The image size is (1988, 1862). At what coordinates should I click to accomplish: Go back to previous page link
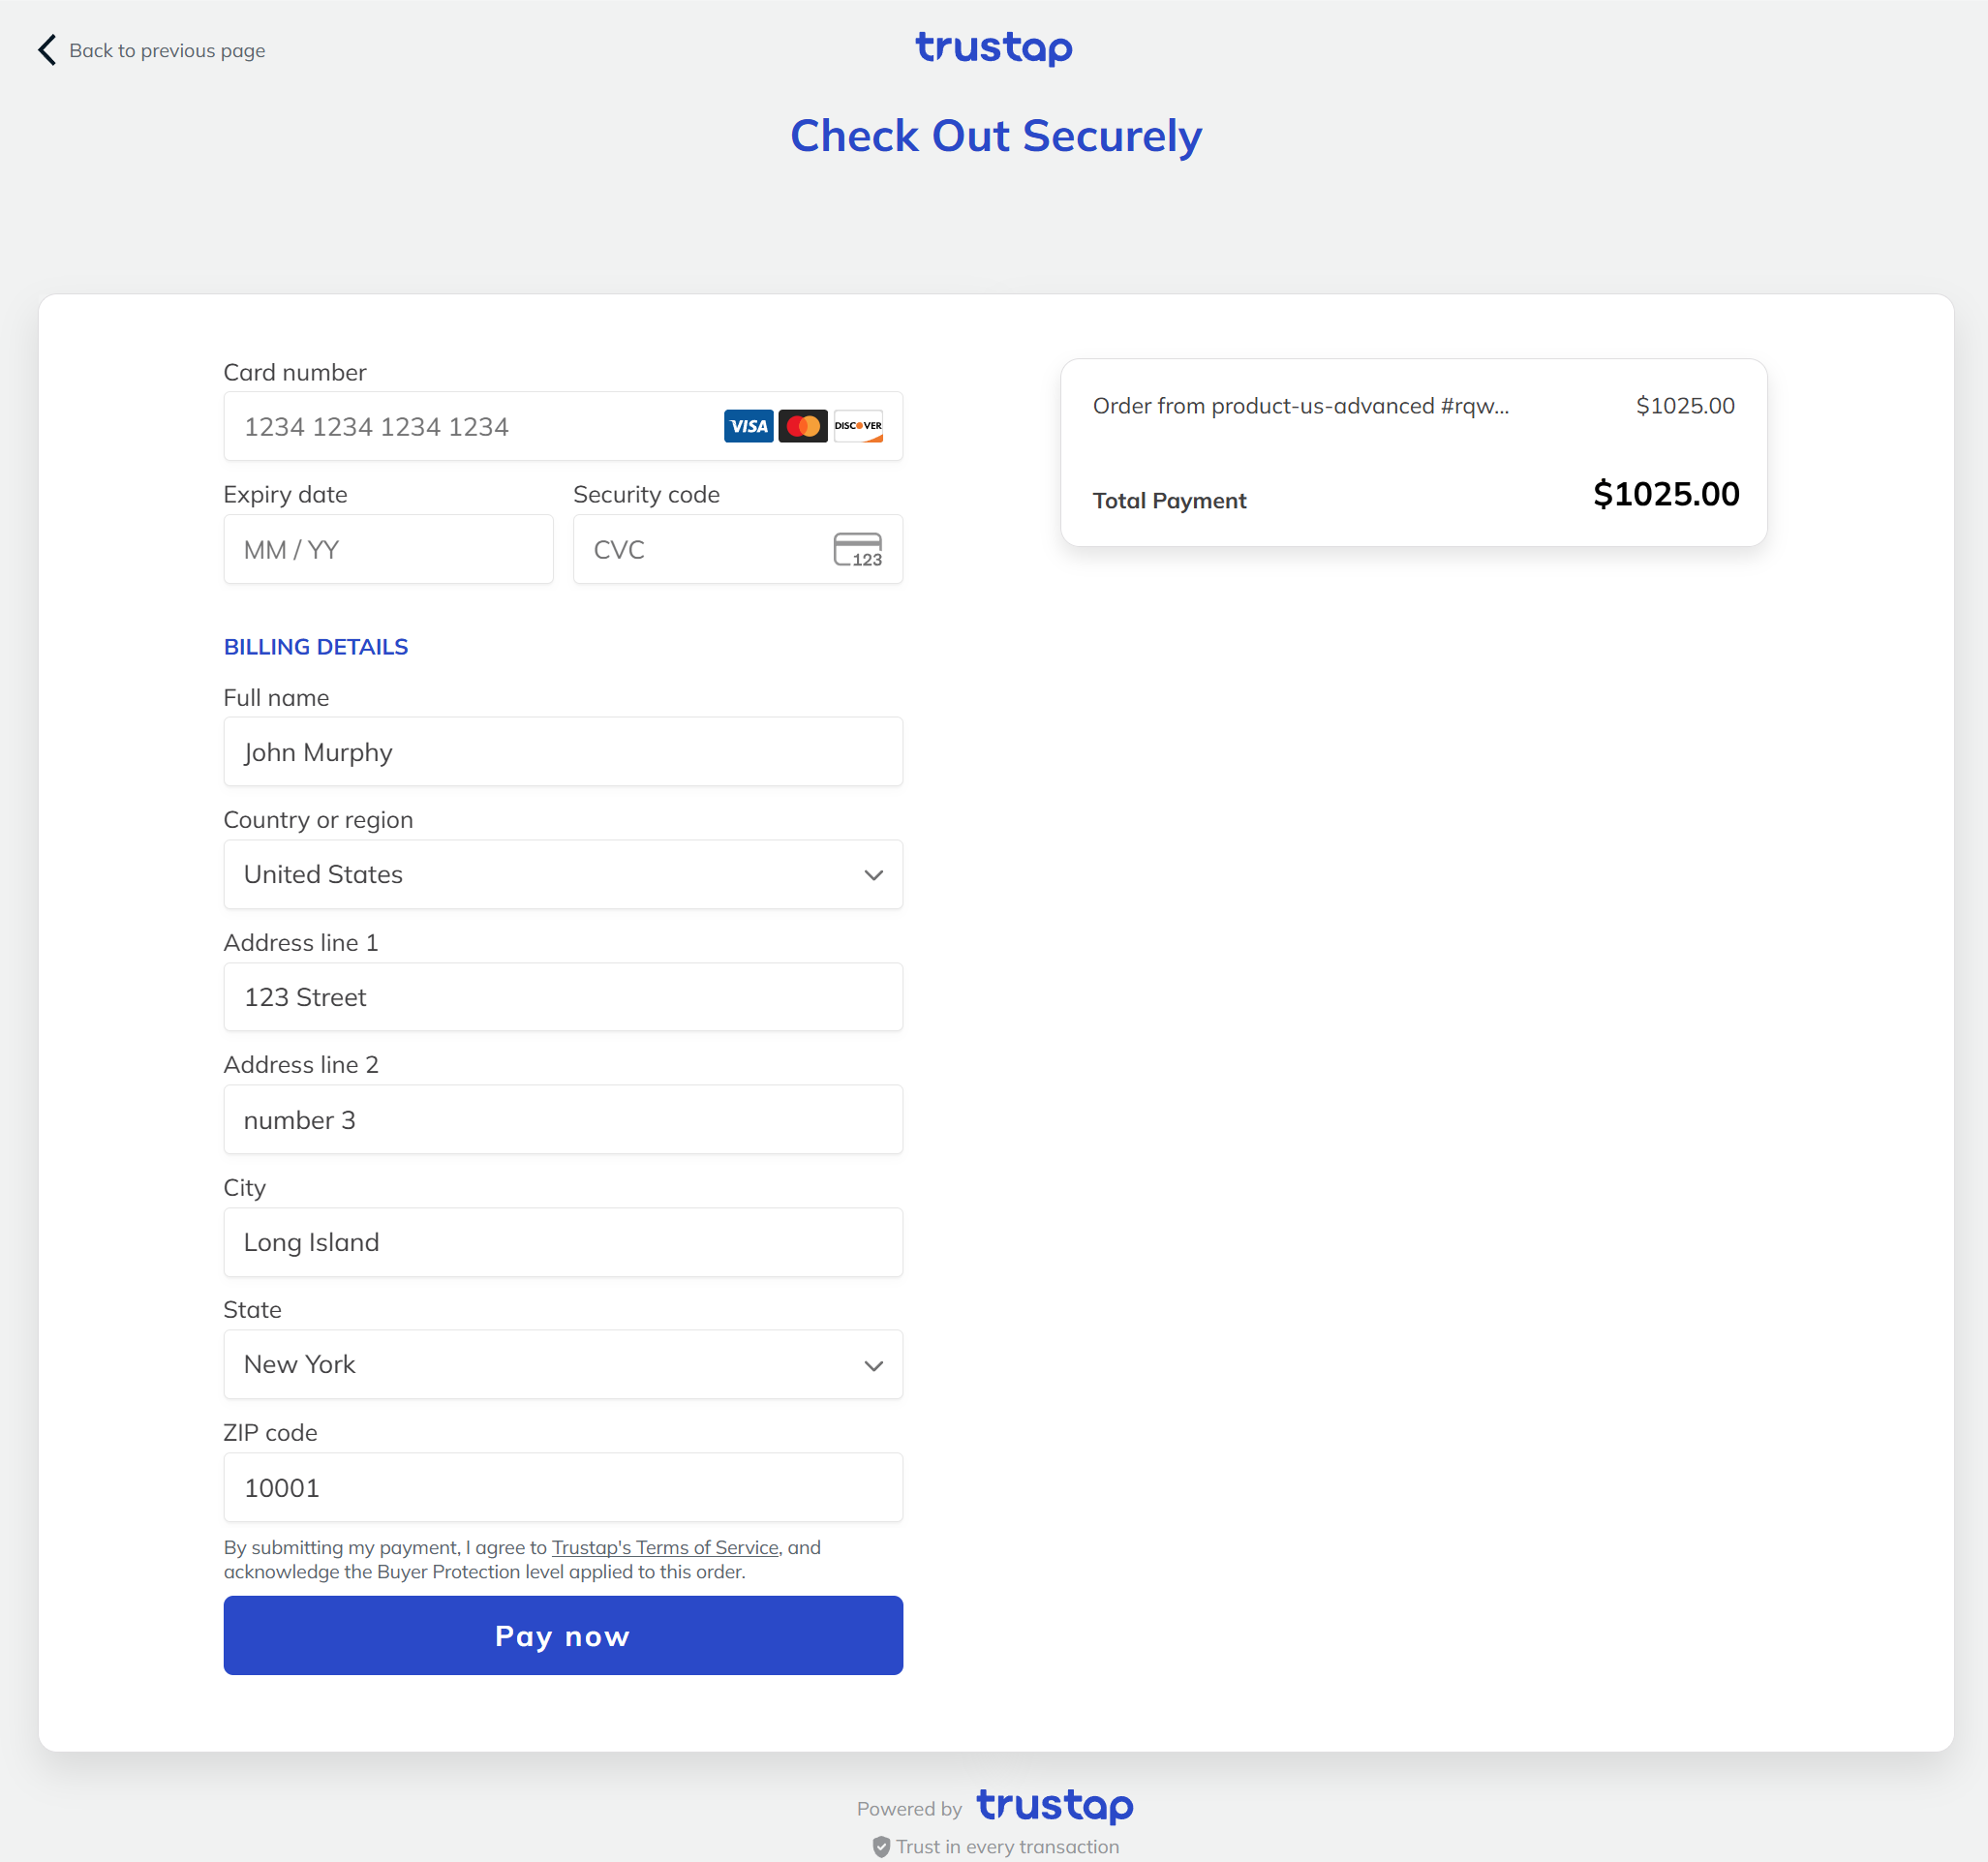tap(167, 50)
